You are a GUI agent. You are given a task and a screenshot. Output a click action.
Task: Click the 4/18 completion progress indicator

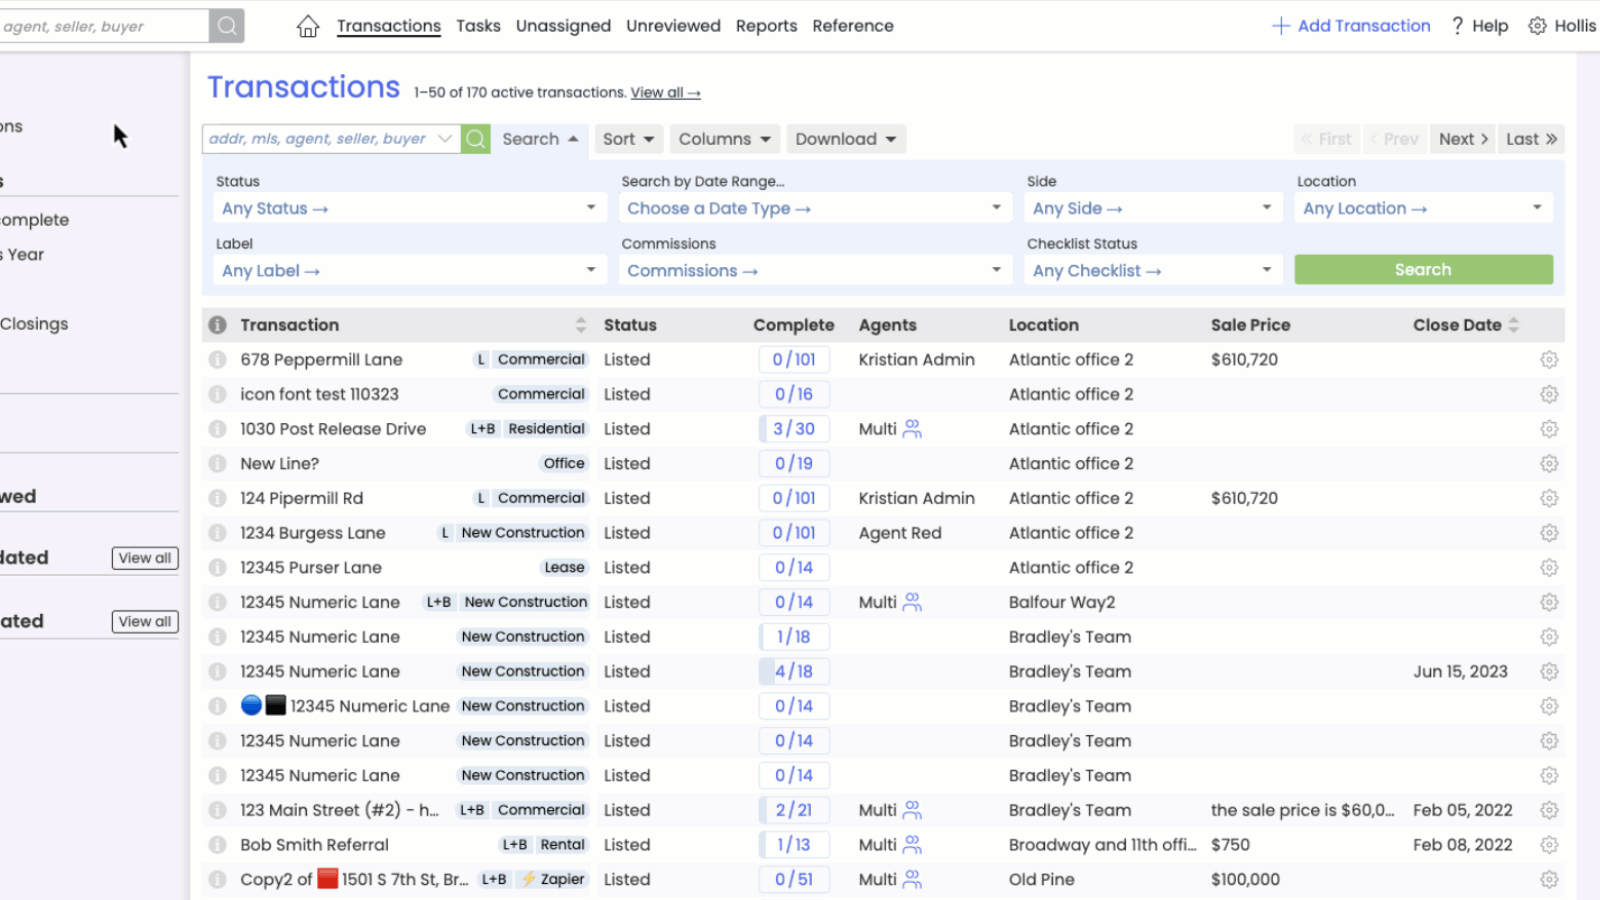[x=794, y=672]
